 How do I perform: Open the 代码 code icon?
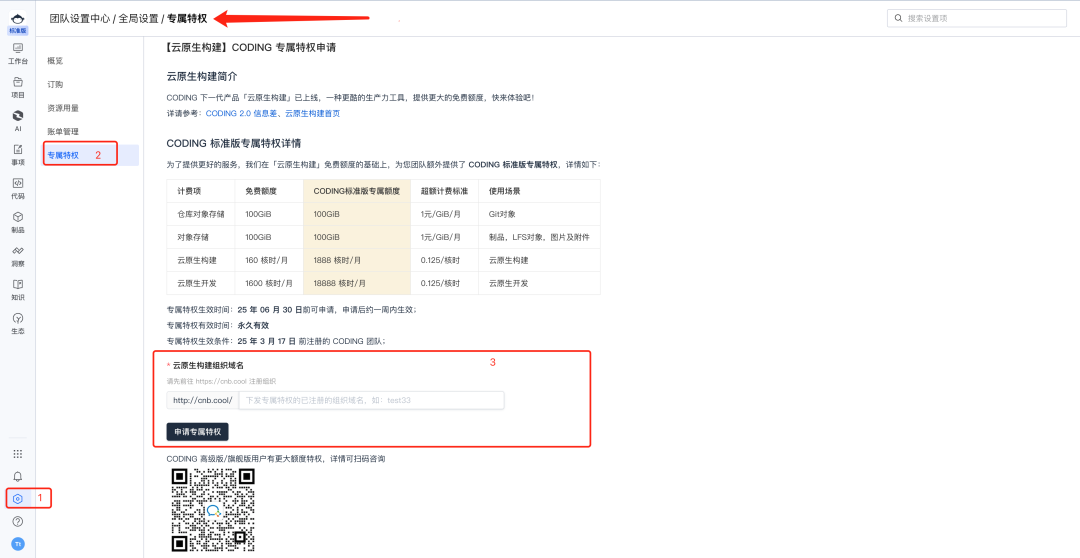pyautogui.click(x=18, y=188)
